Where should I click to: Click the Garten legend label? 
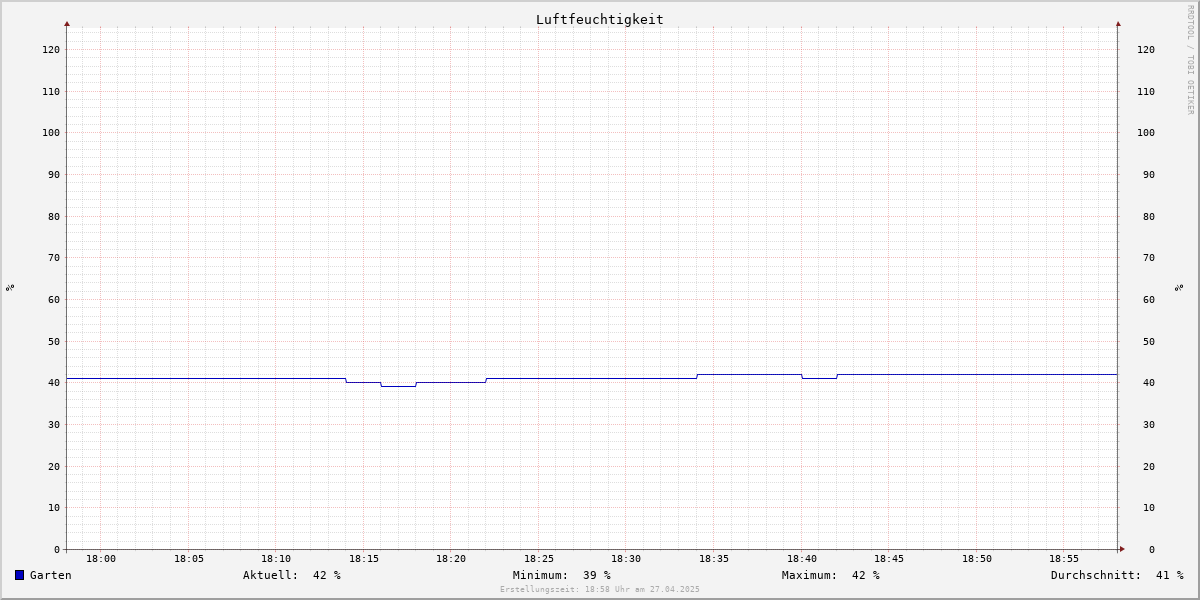[x=50, y=575]
